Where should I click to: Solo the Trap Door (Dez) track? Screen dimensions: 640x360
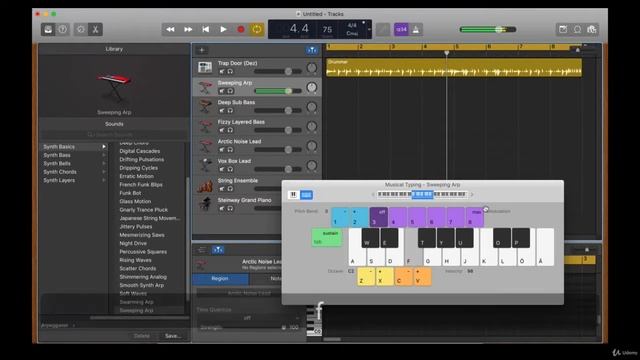(230, 71)
